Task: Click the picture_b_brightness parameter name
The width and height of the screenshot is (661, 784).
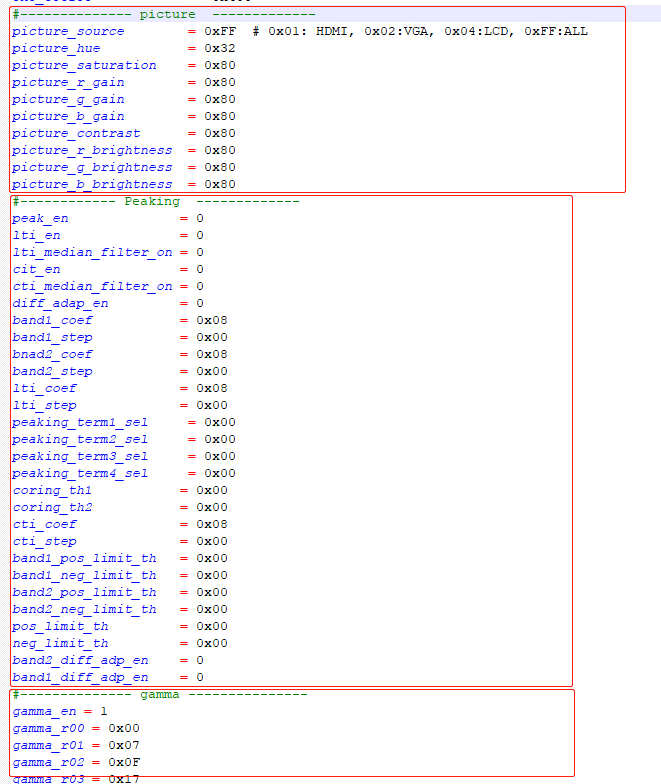Action: [x=92, y=185]
